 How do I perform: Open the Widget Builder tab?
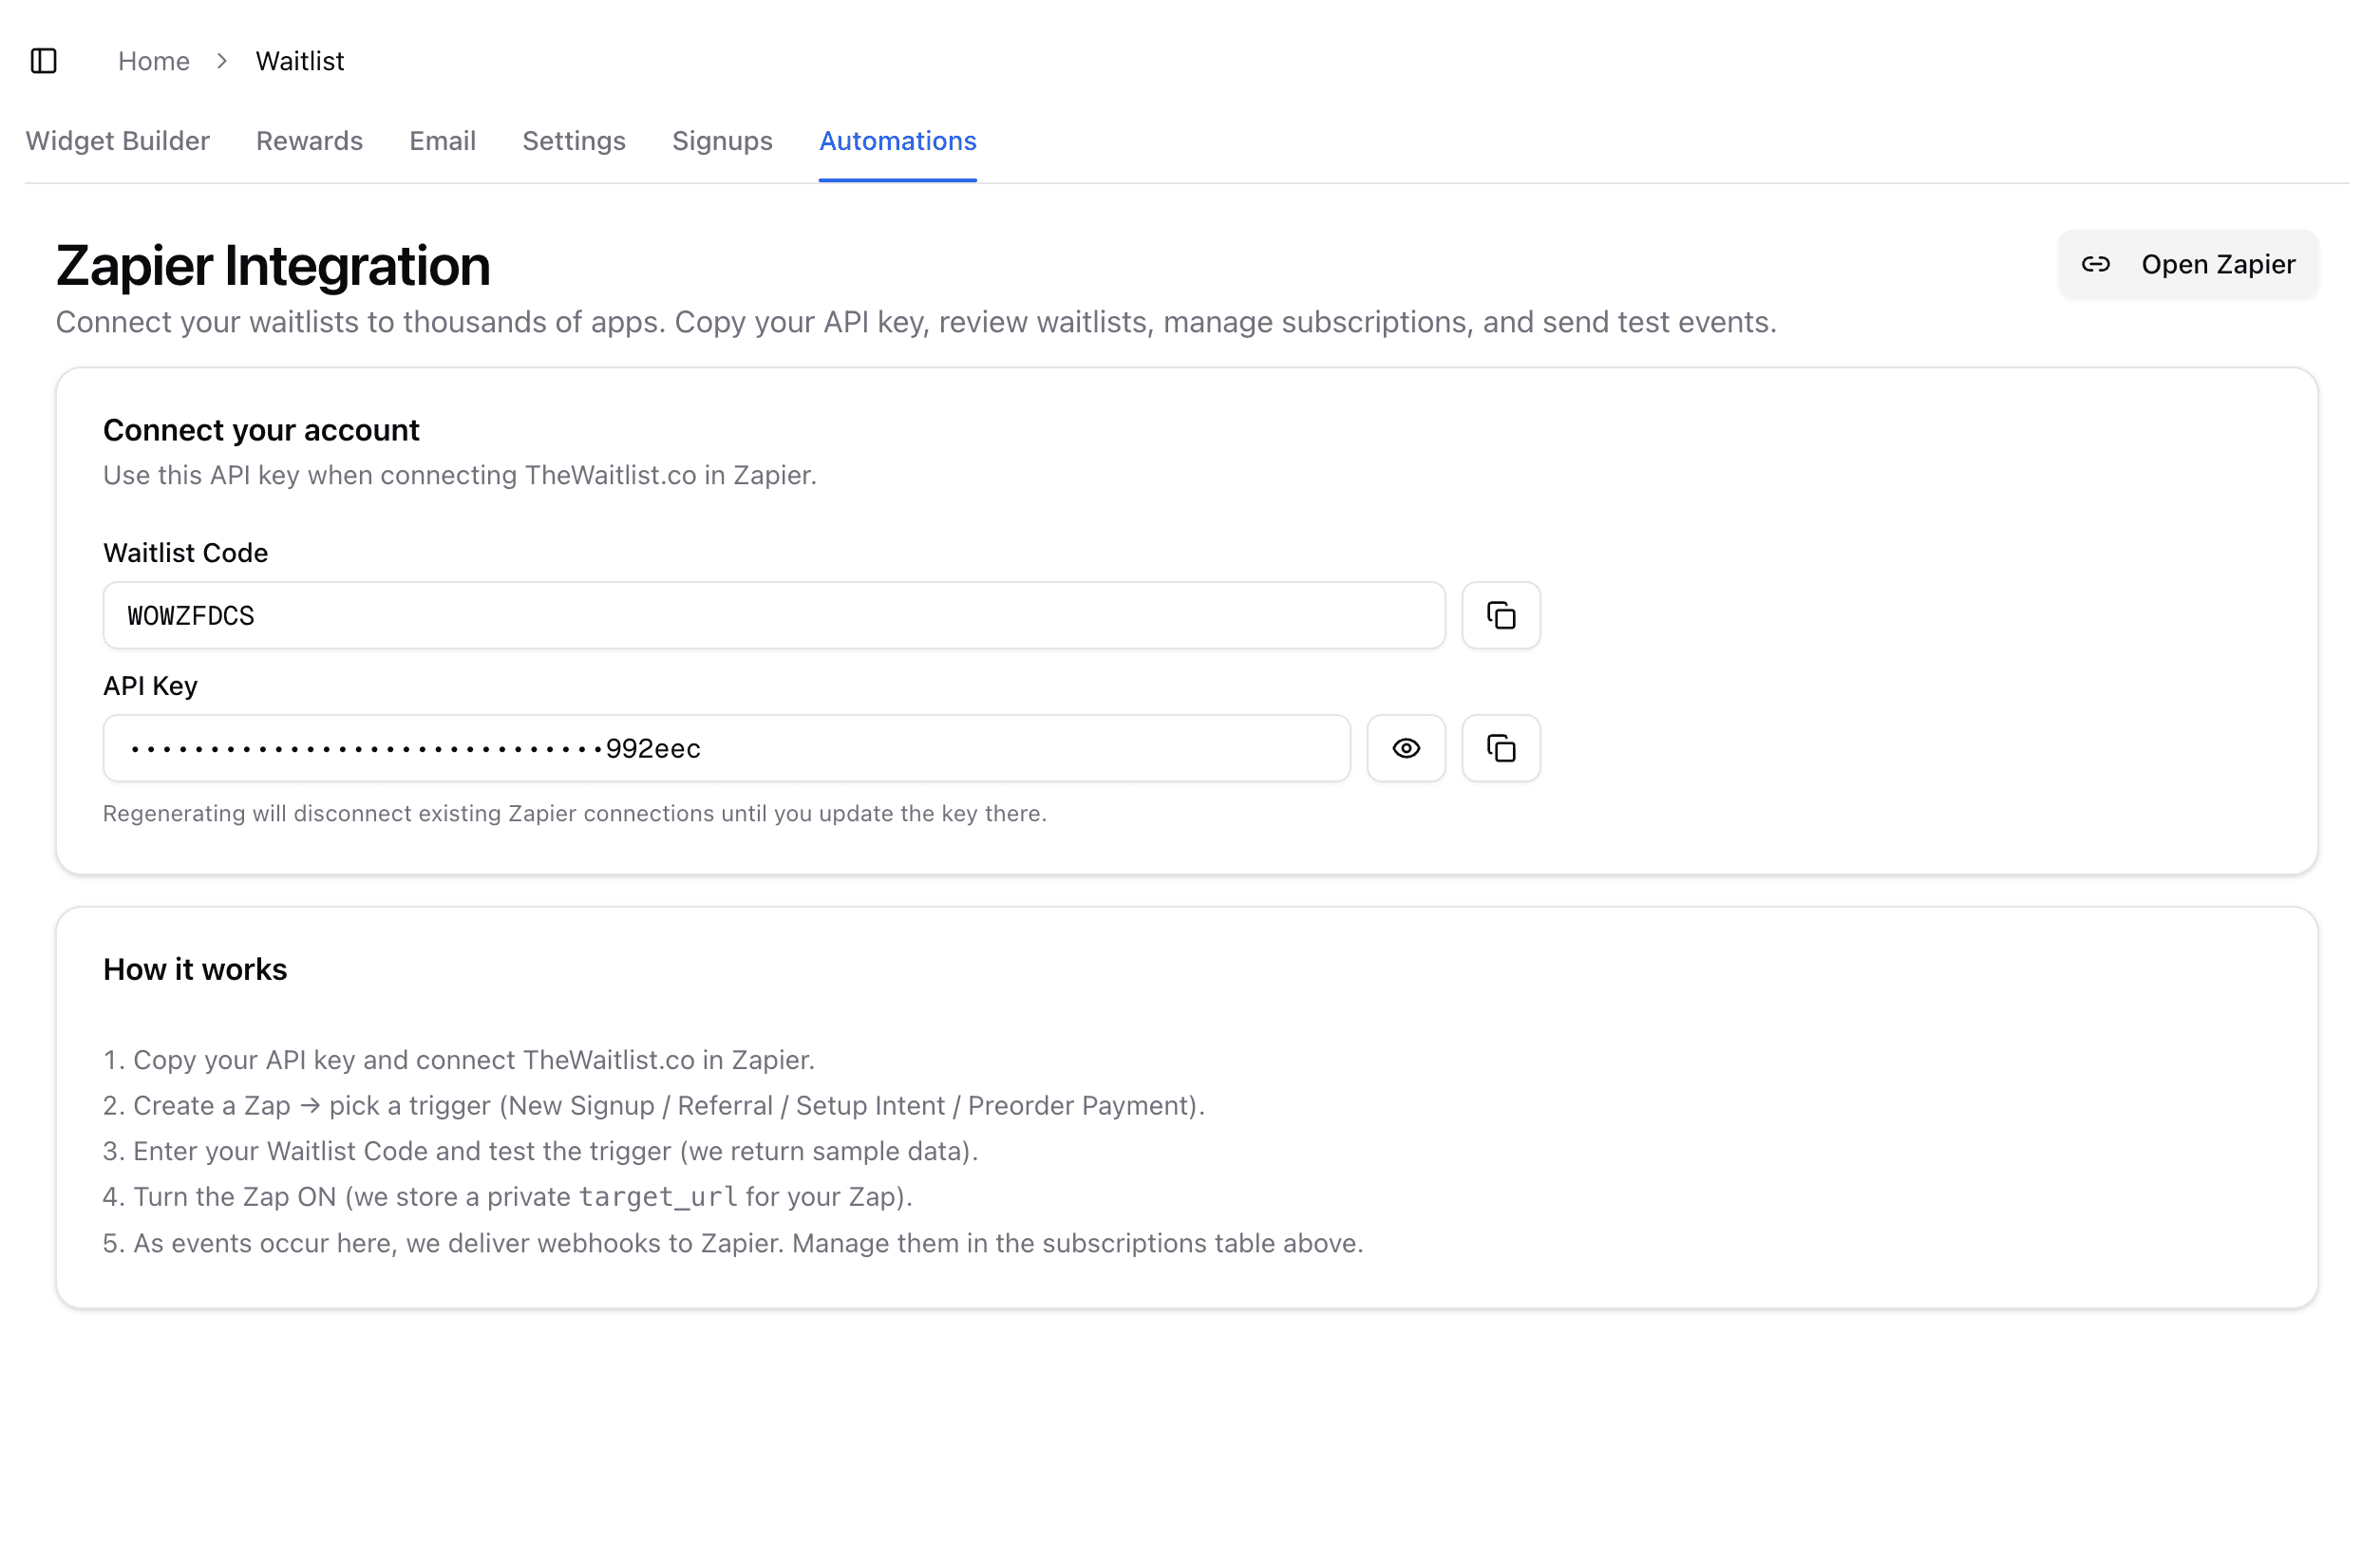click(x=117, y=141)
